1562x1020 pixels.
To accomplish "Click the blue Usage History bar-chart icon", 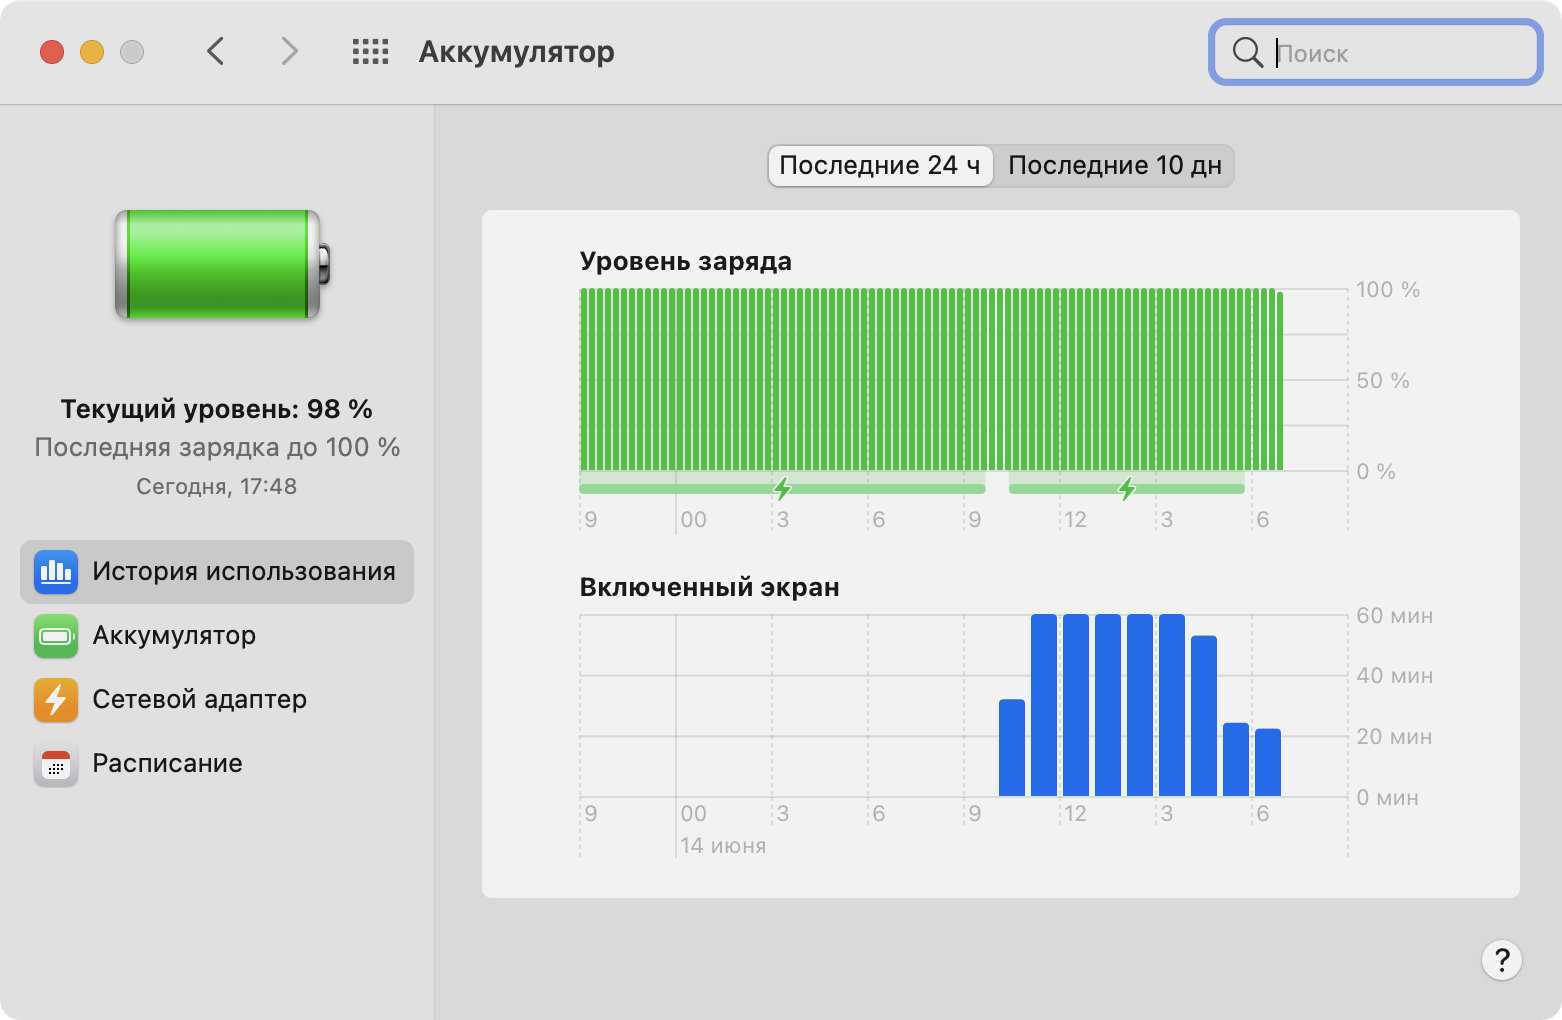I will [x=56, y=572].
